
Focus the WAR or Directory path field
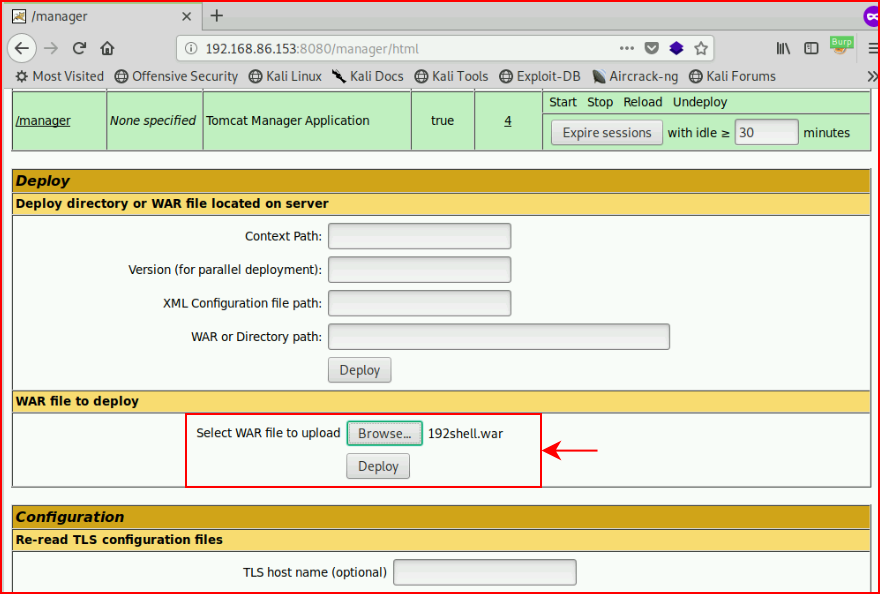[499, 337]
